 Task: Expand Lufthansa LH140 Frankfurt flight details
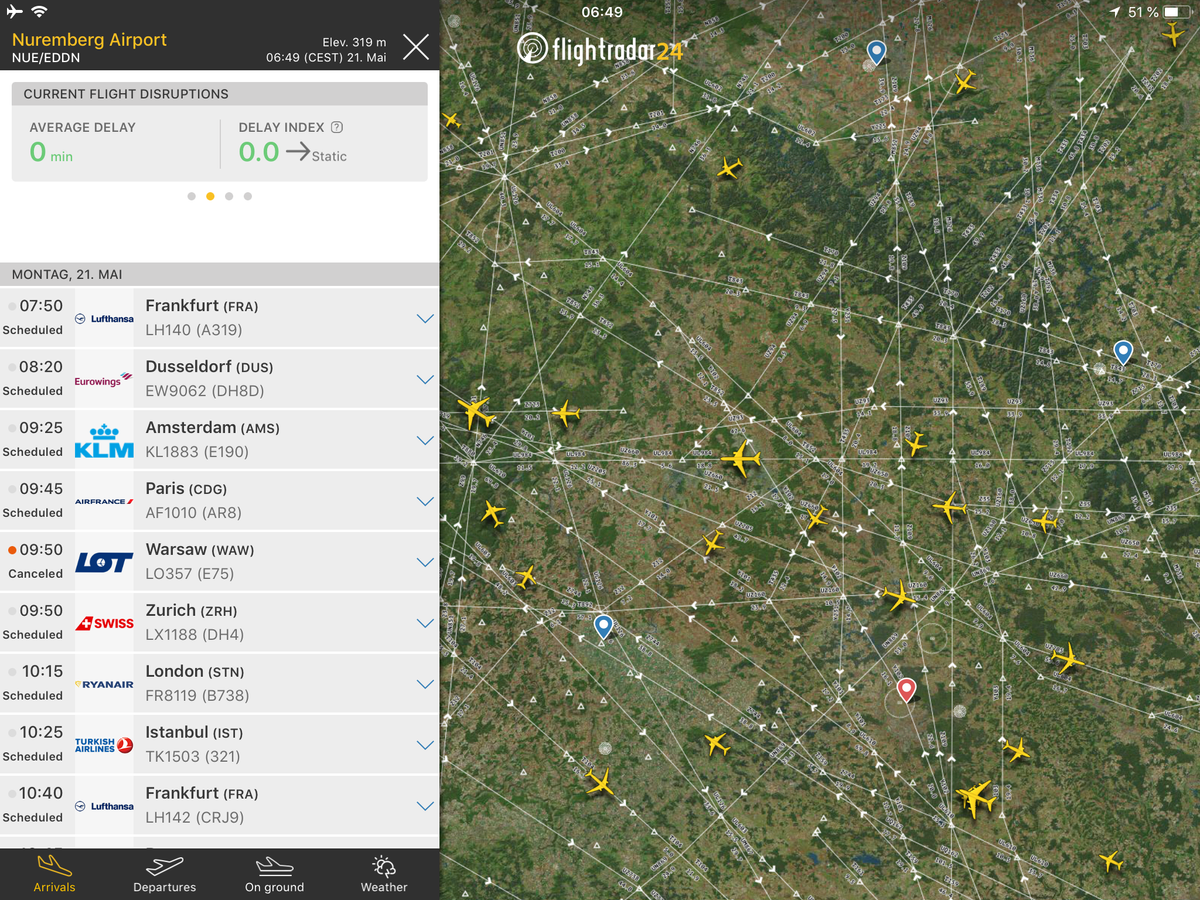click(x=425, y=319)
